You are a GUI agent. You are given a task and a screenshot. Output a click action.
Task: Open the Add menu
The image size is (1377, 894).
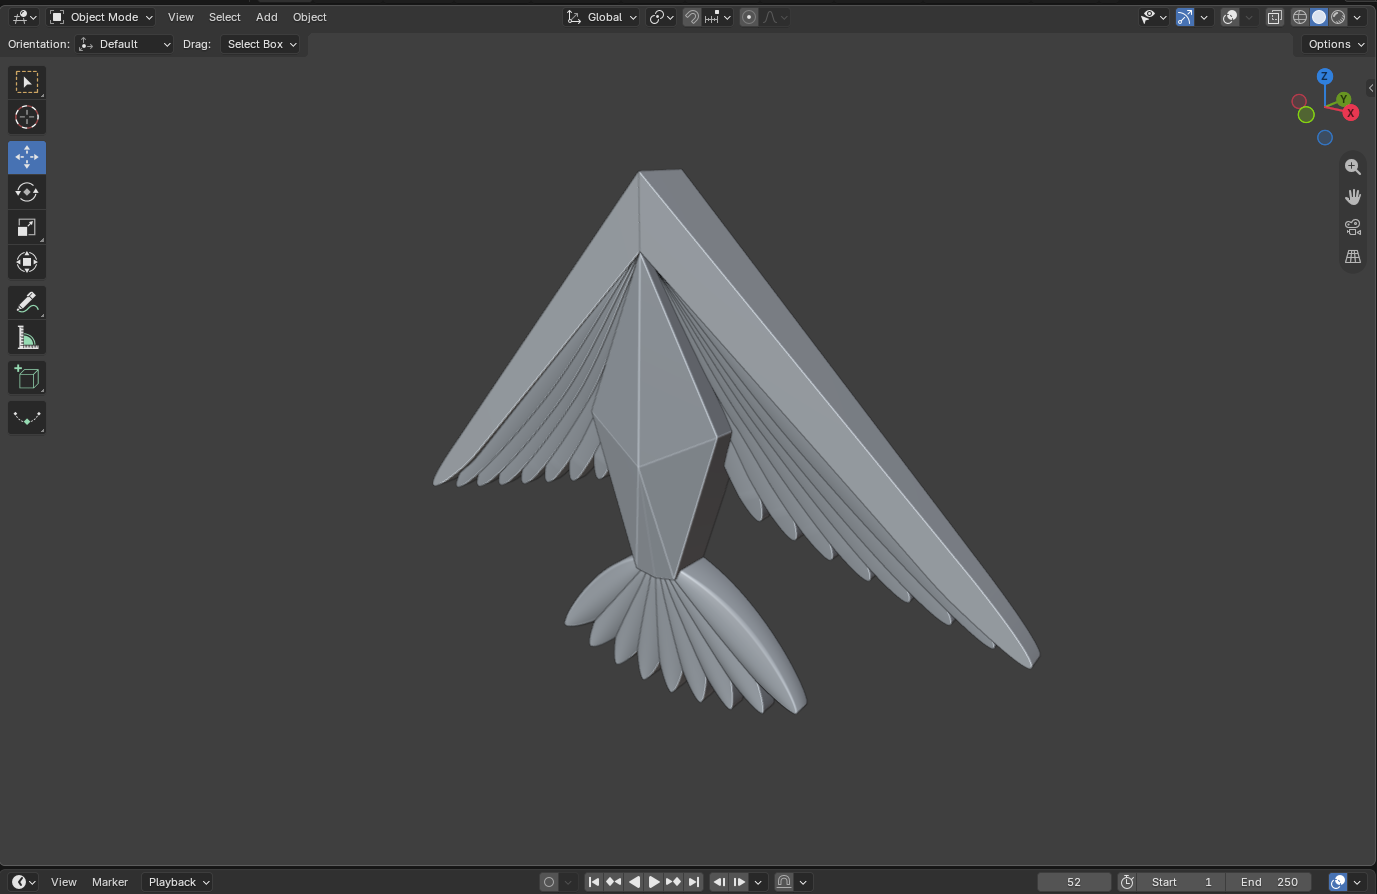[x=267, y=17]
